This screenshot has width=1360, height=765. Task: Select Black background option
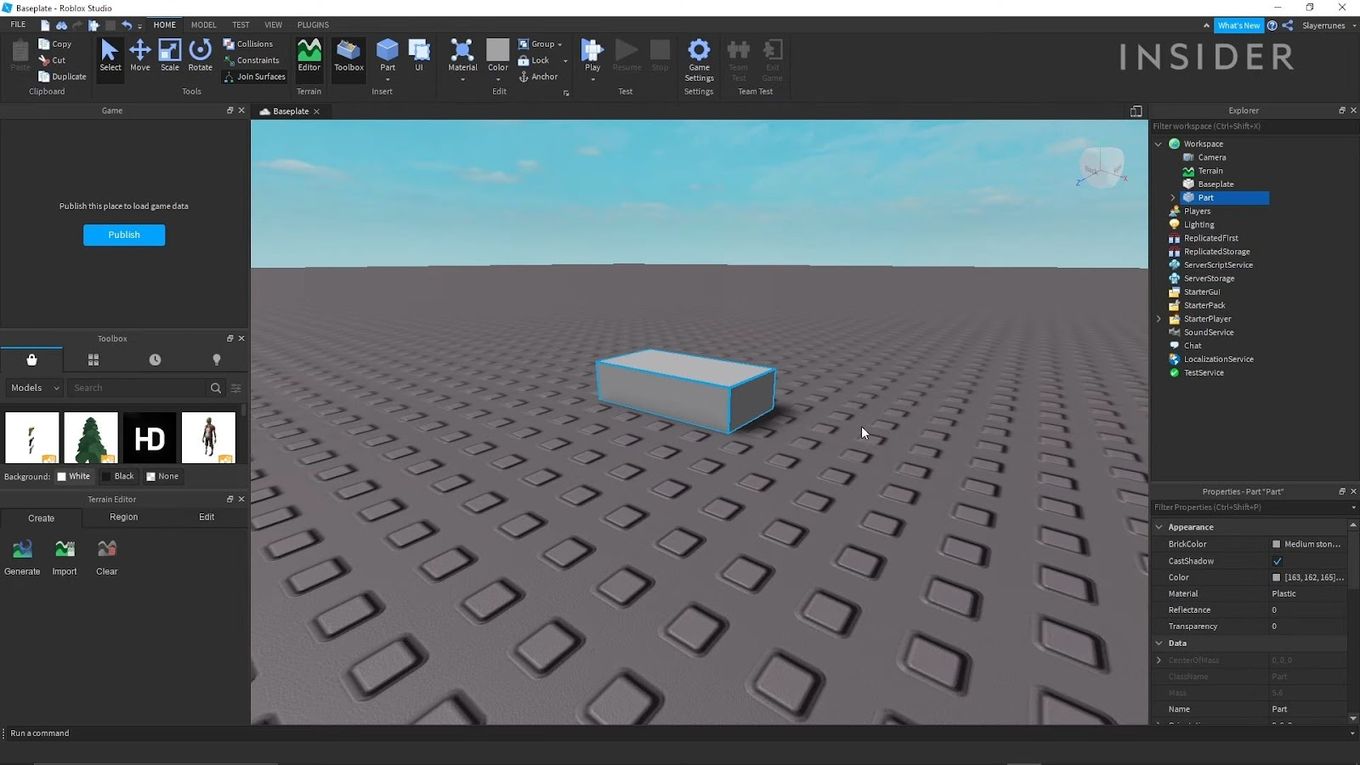point(118,476)
